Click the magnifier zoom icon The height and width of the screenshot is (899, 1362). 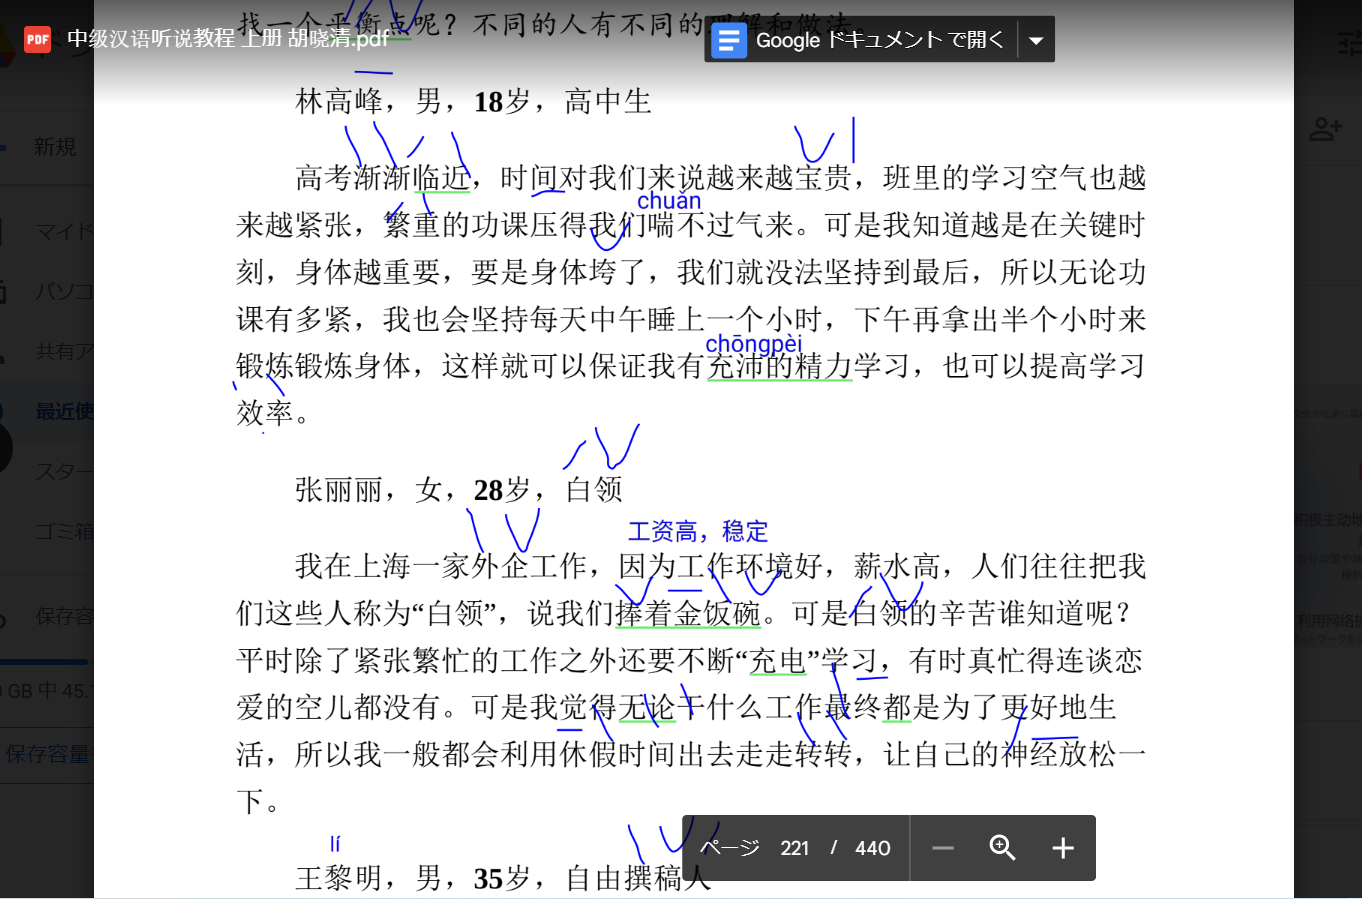click(x=1002, y=848)
